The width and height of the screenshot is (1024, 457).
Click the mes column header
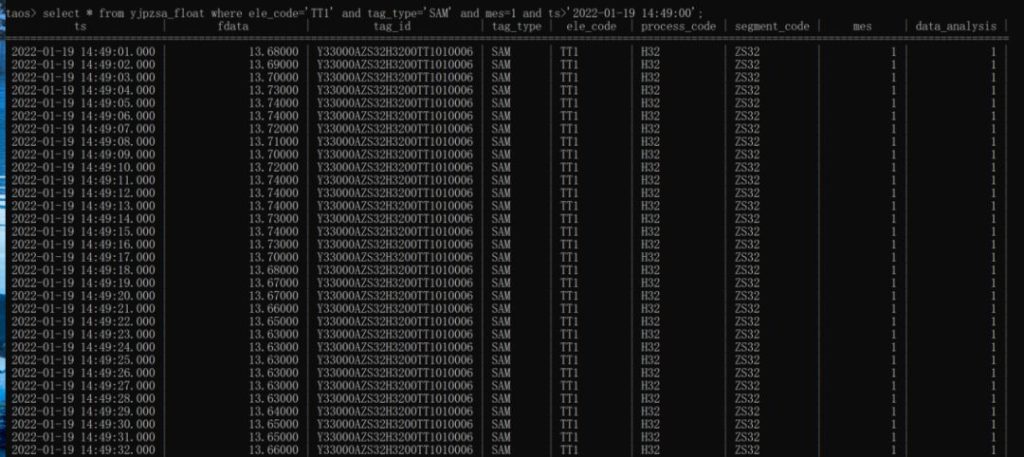[x=862, y=27]
